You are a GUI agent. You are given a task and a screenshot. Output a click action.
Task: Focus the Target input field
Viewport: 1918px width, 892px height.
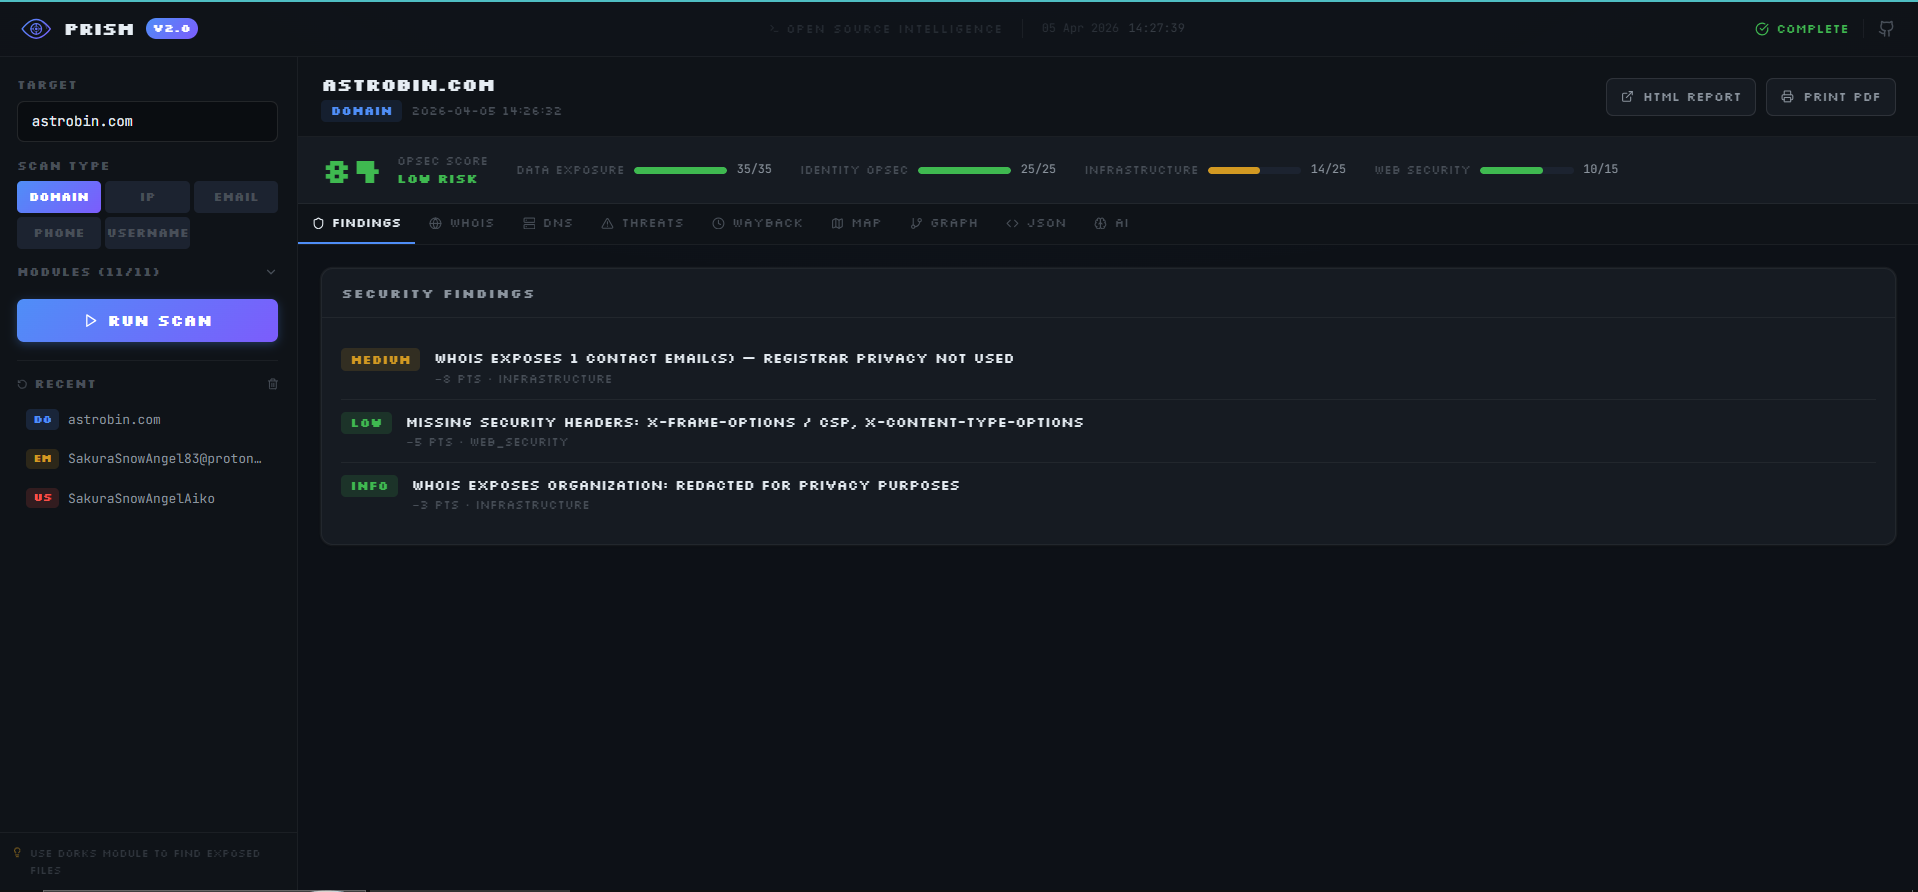[147, 121]
